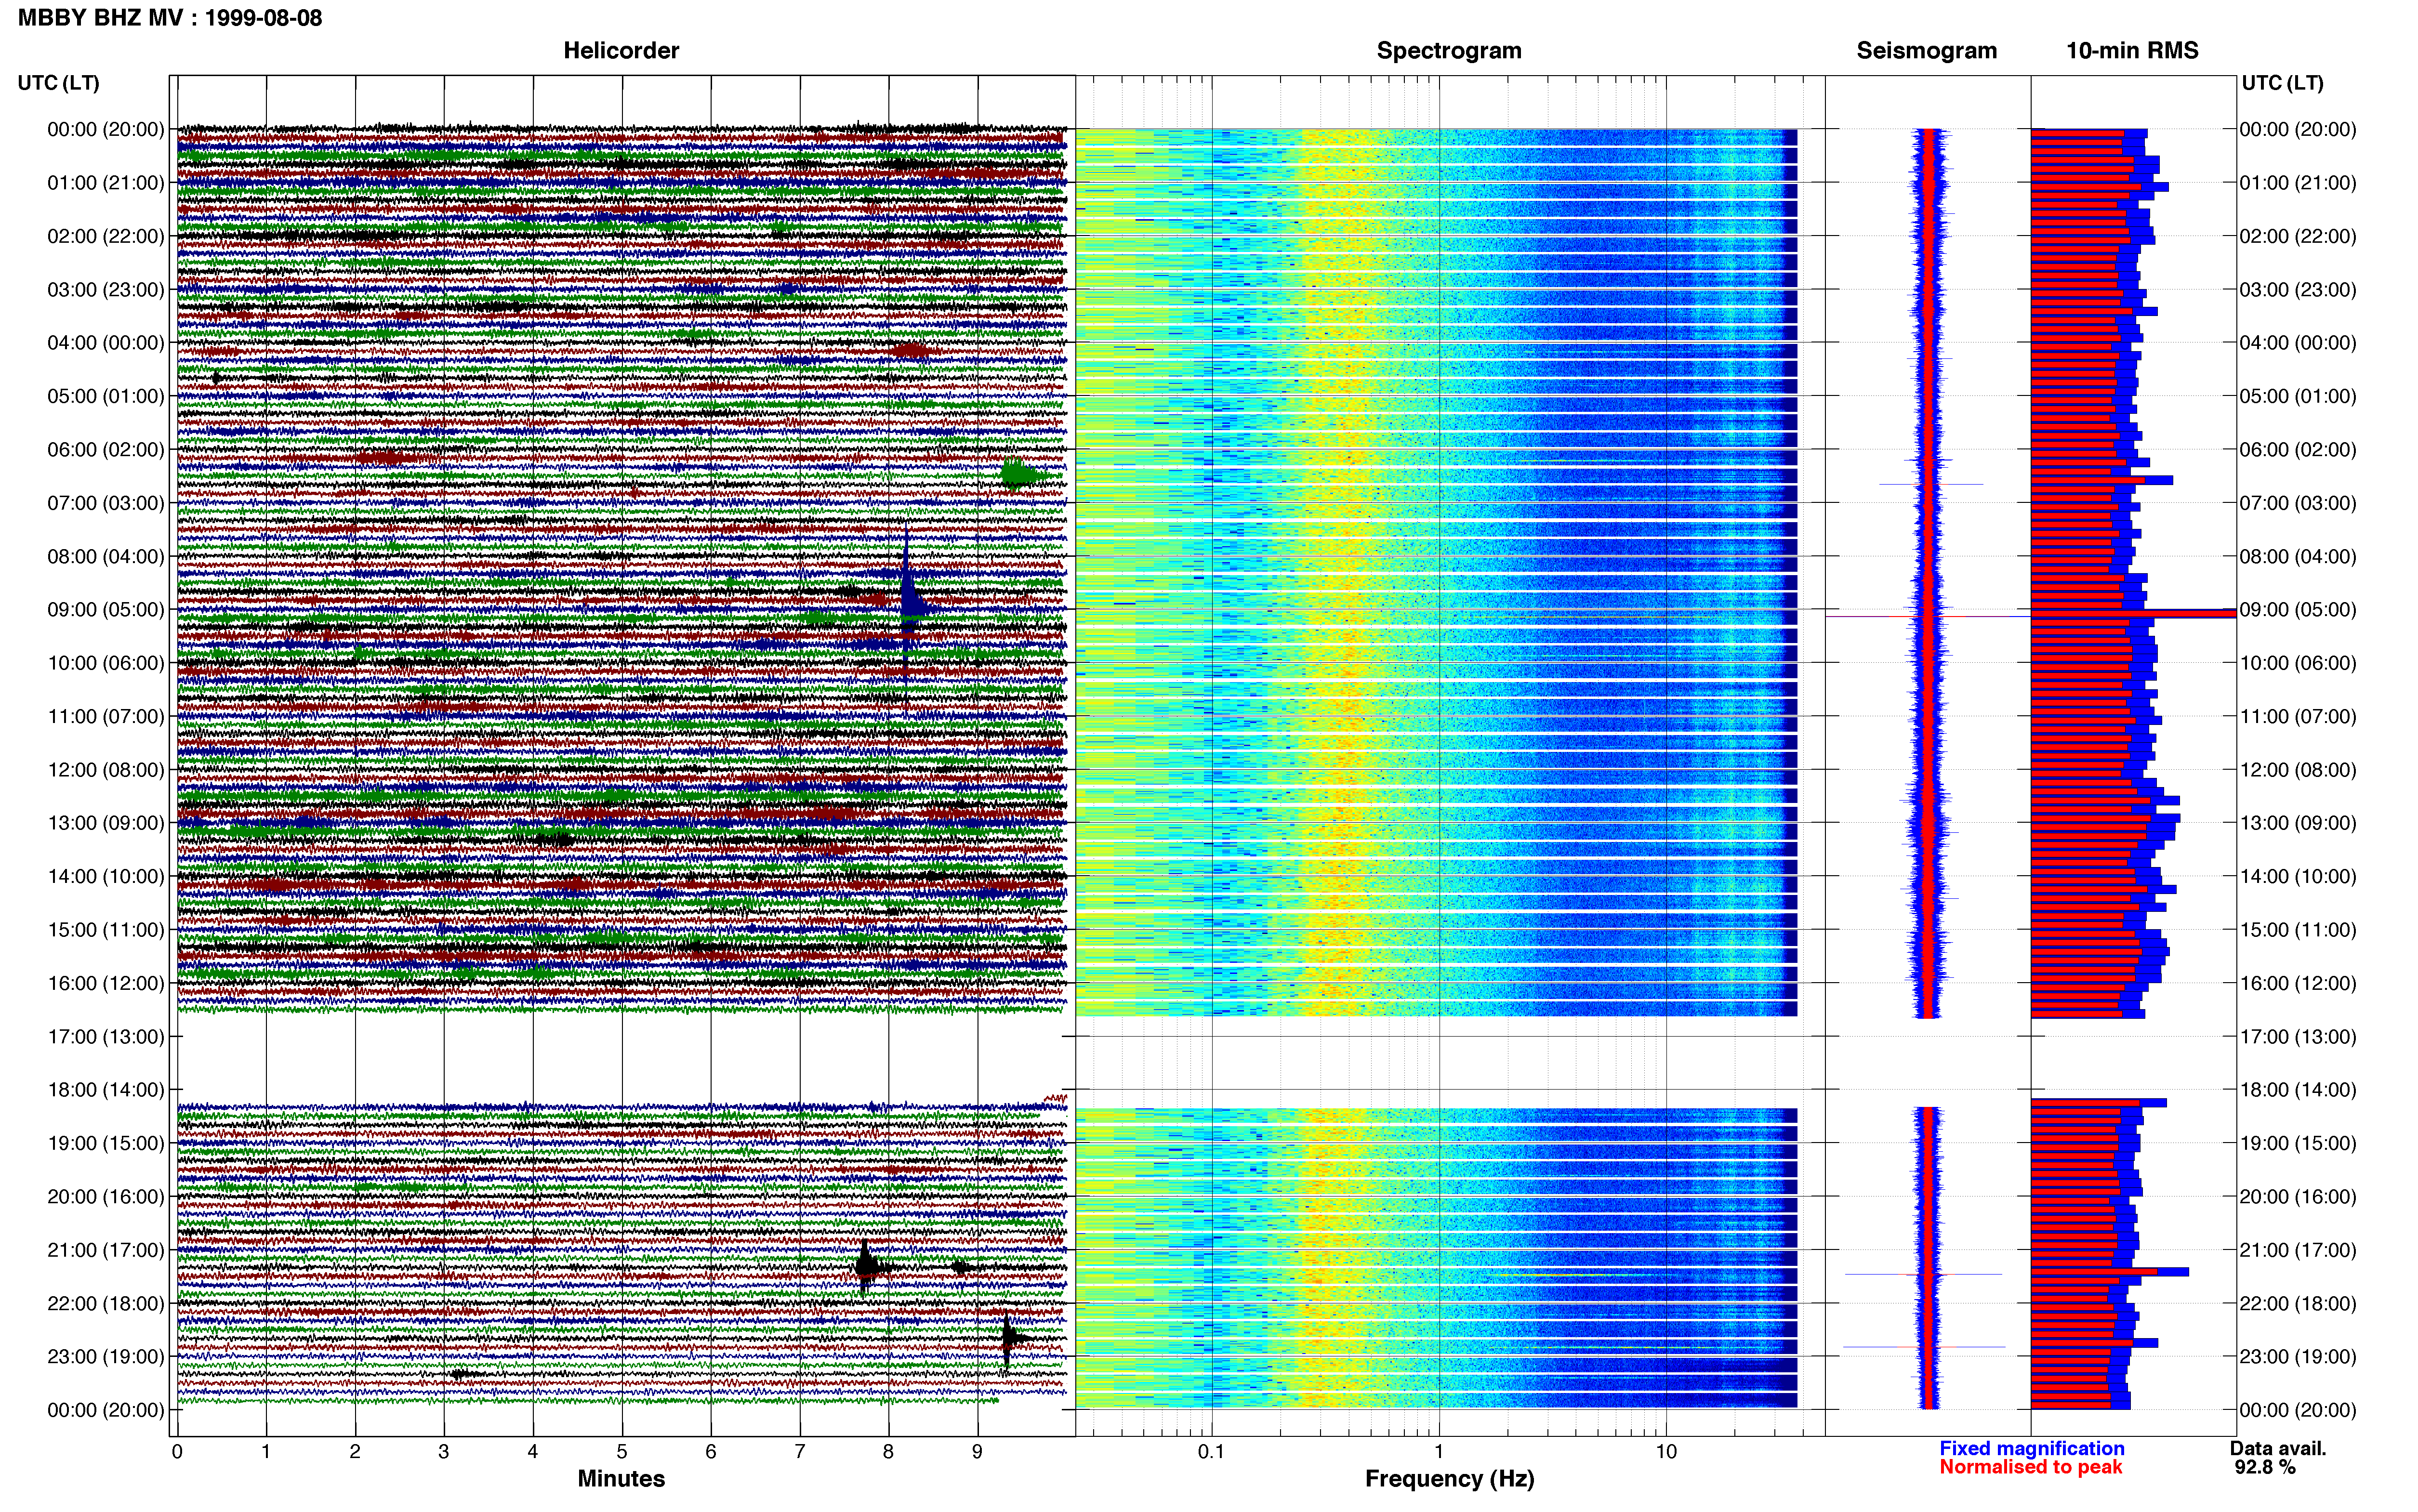Click RMS-side time label '19:00 (15:00)'

click(x=2298, y=1143)
